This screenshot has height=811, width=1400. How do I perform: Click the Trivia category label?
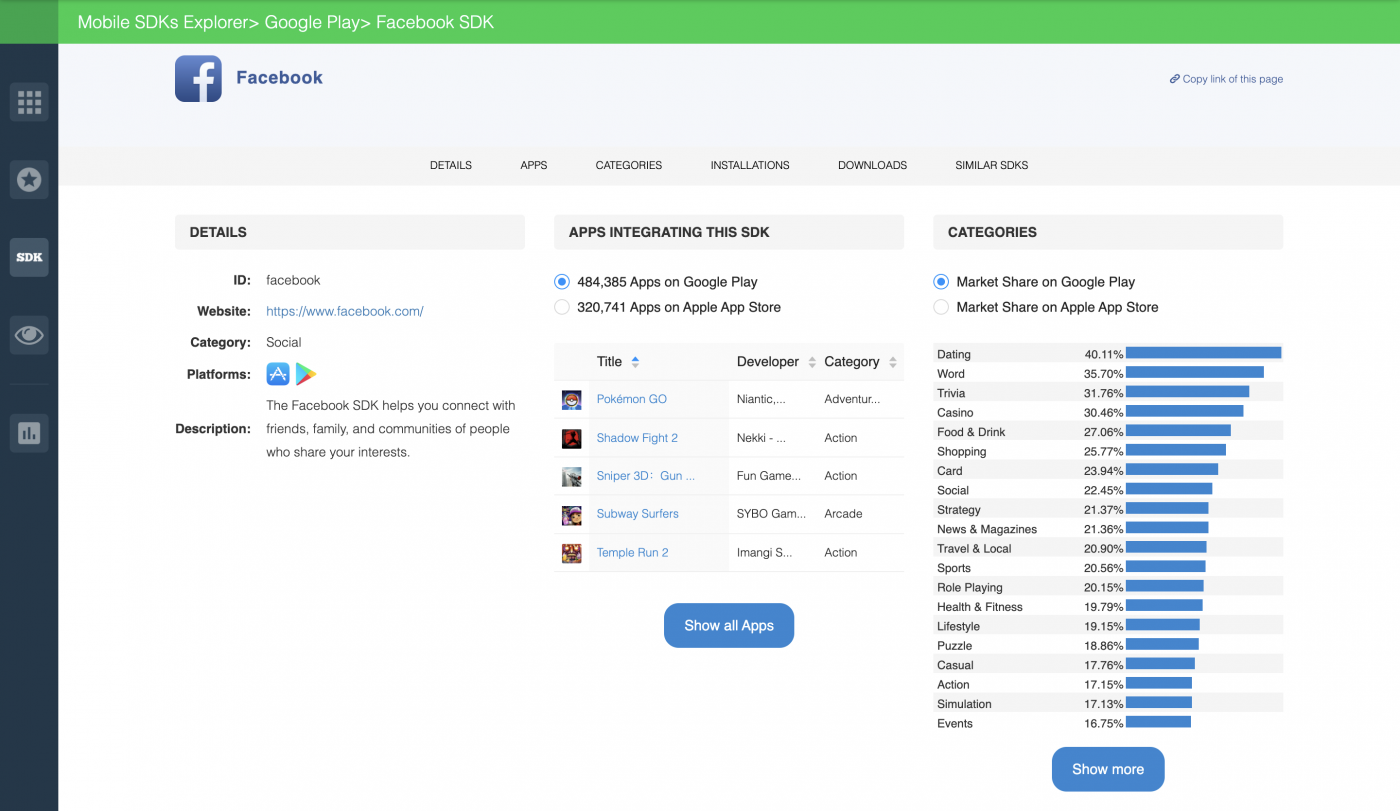click(951, 393)
